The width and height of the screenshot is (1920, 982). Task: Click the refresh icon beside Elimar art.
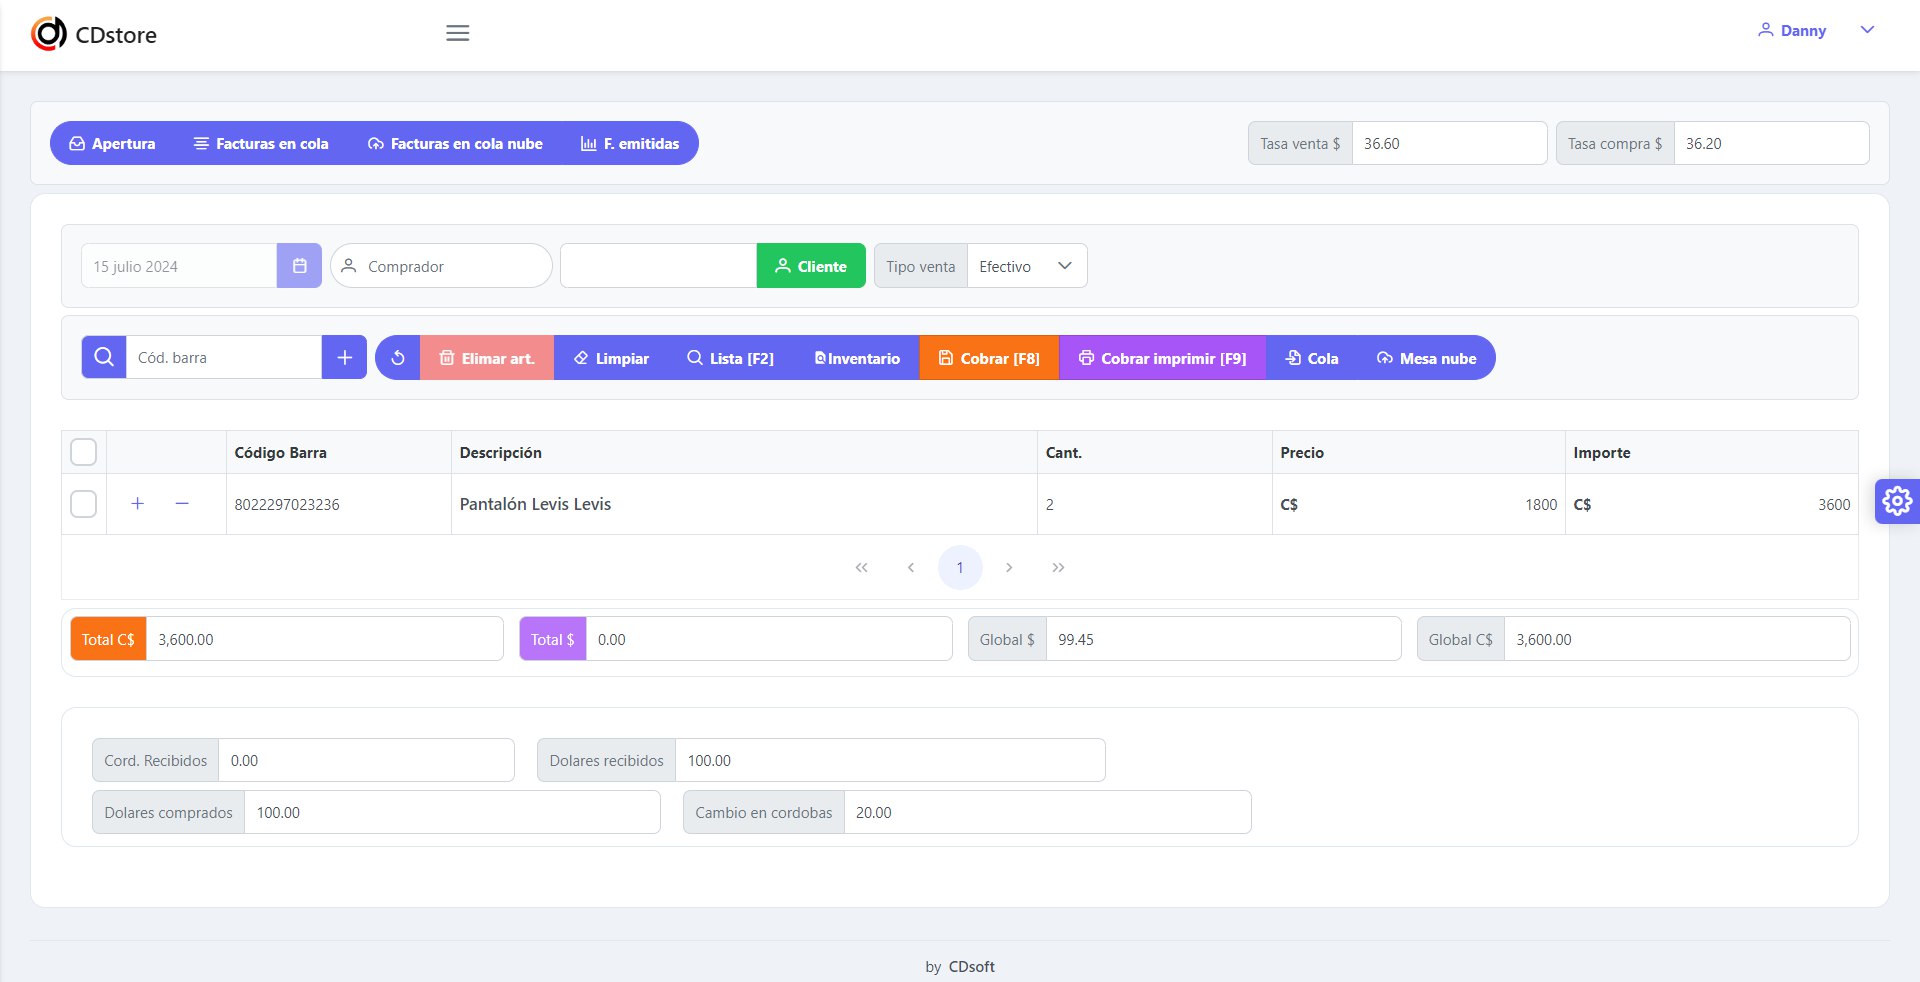[x=397, y=357]
